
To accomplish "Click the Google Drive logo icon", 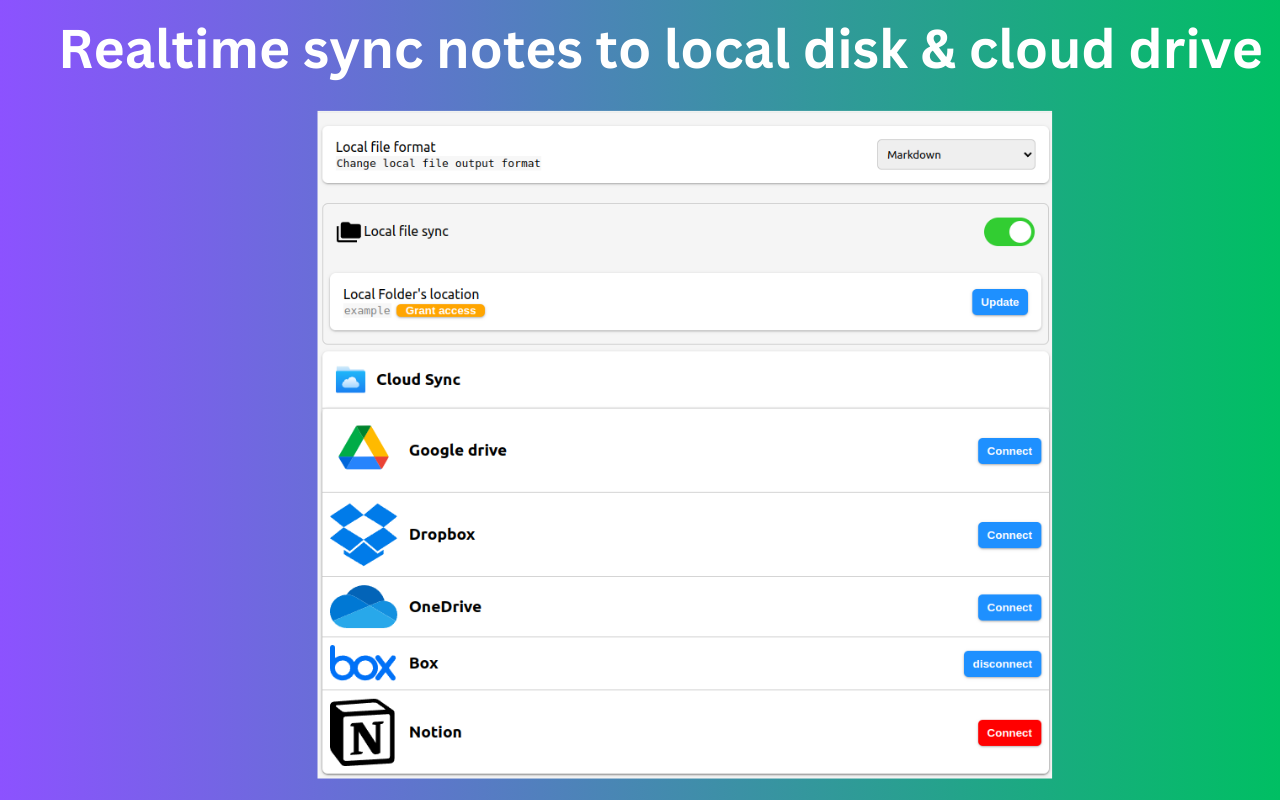I will (x=363, y=449).
